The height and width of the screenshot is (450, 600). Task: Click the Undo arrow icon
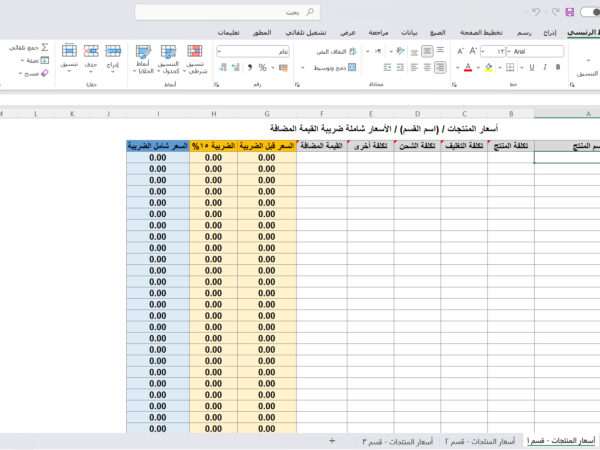click(538, 12)
